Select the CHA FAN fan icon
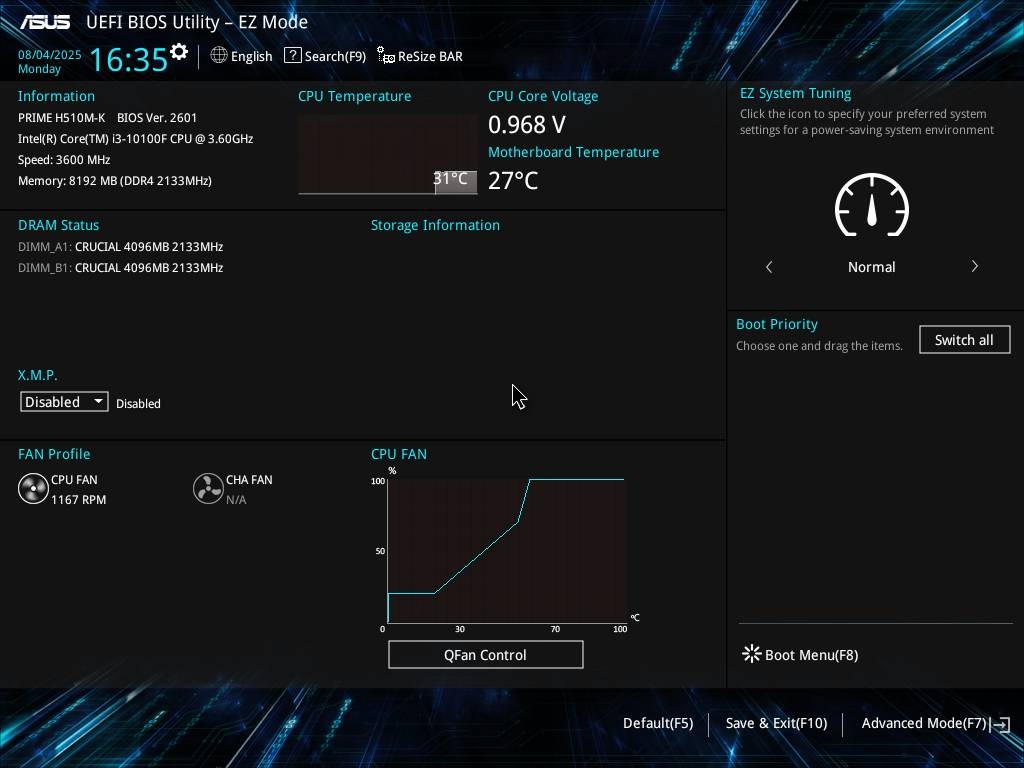This screenshot has height=768, width=1024. pos(208,489)
